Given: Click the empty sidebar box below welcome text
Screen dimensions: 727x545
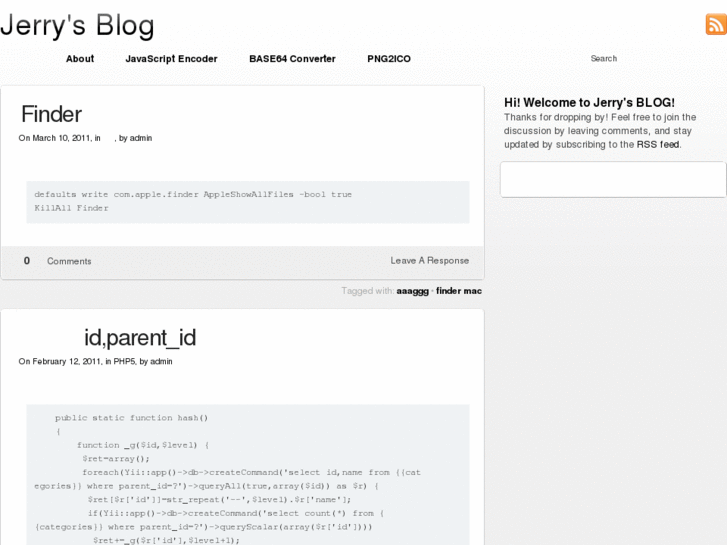Looking at the screenshot, I should (613, 180).
